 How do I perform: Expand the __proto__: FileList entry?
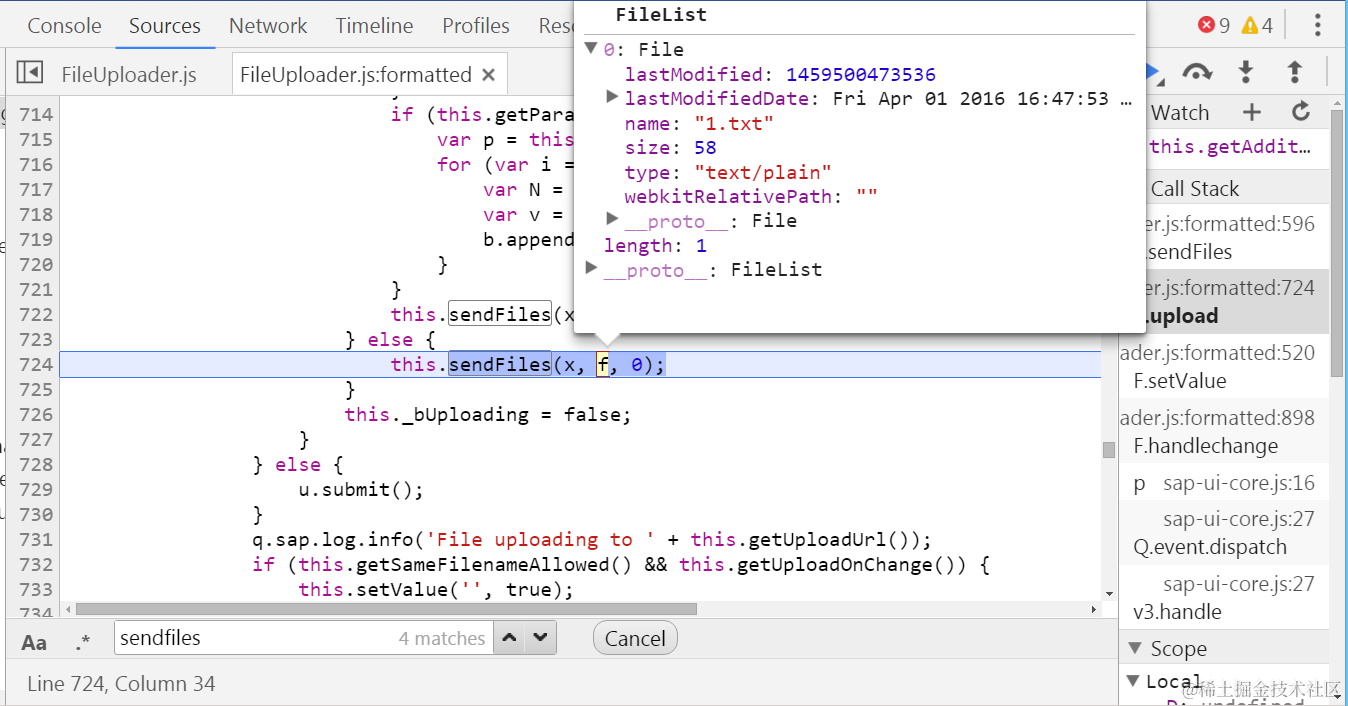click(591, 268)
